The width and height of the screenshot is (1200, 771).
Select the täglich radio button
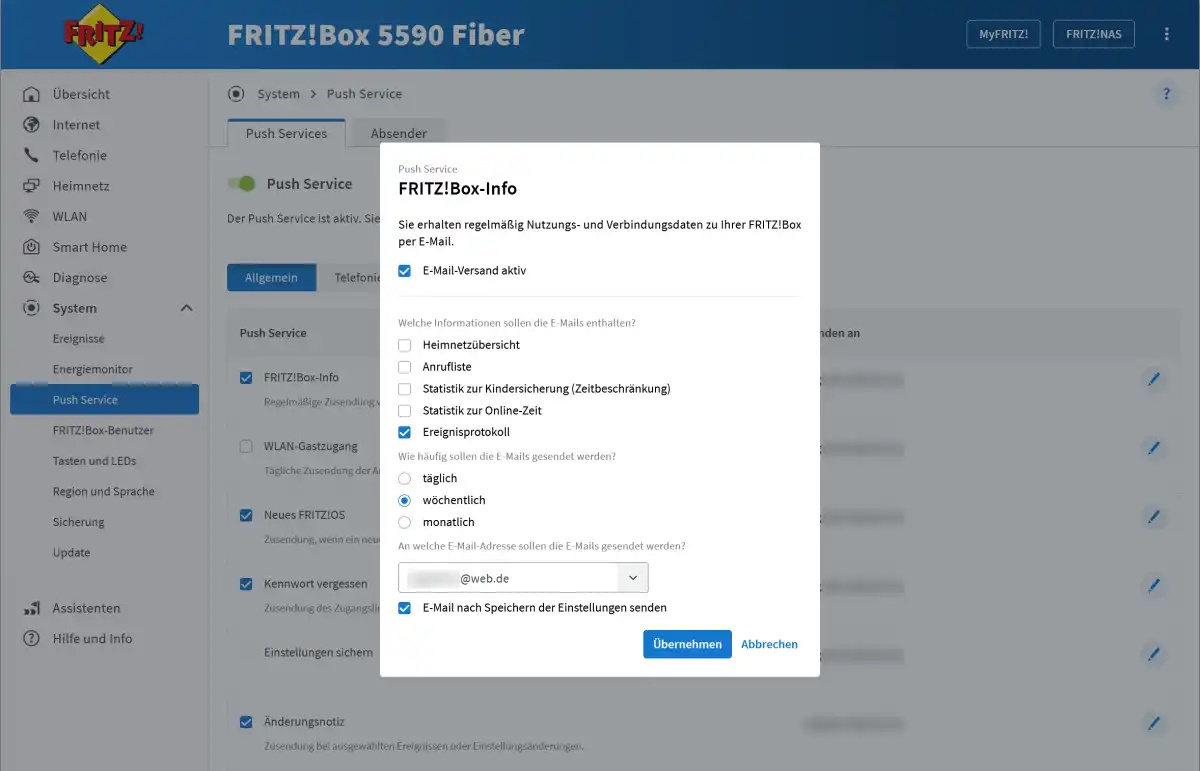(405, 479)
